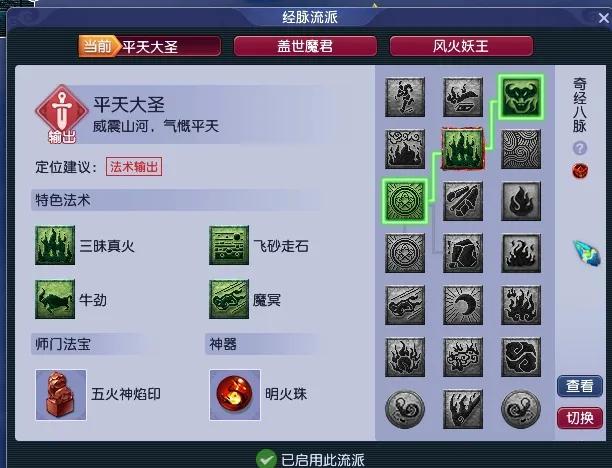Close the 经脉流派 window
This screenshot has height=468, width=612.
pos(603,18)
